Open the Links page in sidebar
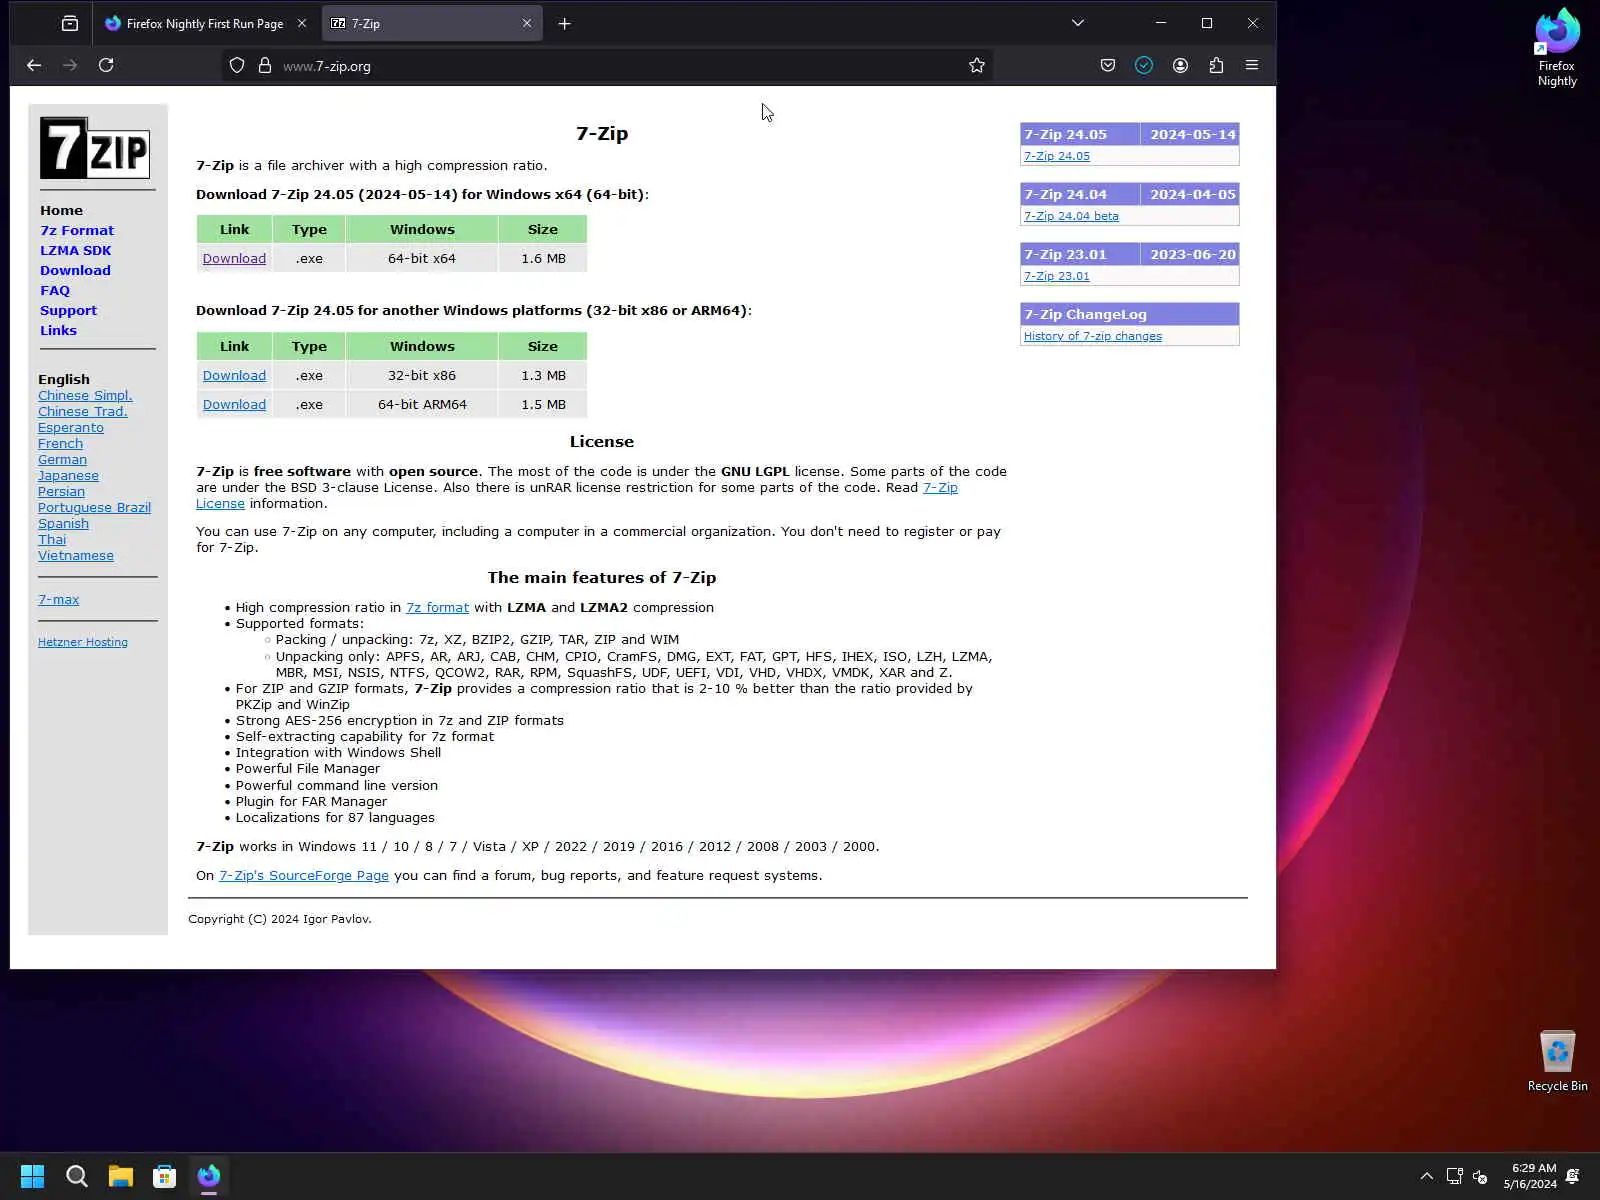Viewport: 1600px width, 1200px height. [x=58, y=330]
